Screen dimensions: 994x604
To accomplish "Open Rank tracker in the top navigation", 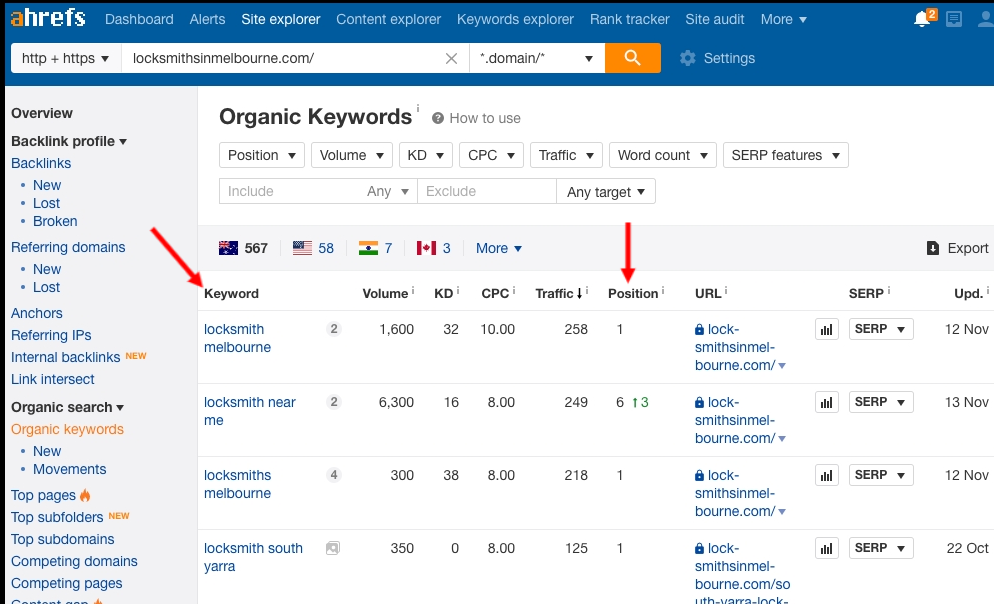I will point(629,20).
